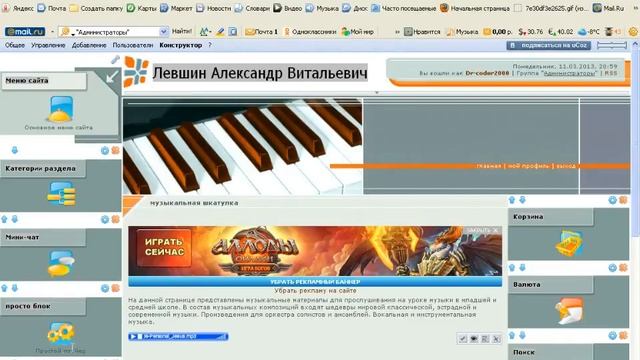The height and width of the screenshot is (360, 640).
Task: Open Одноклассники from the mail.ru toolbar
Action: (x=310, y=31)
